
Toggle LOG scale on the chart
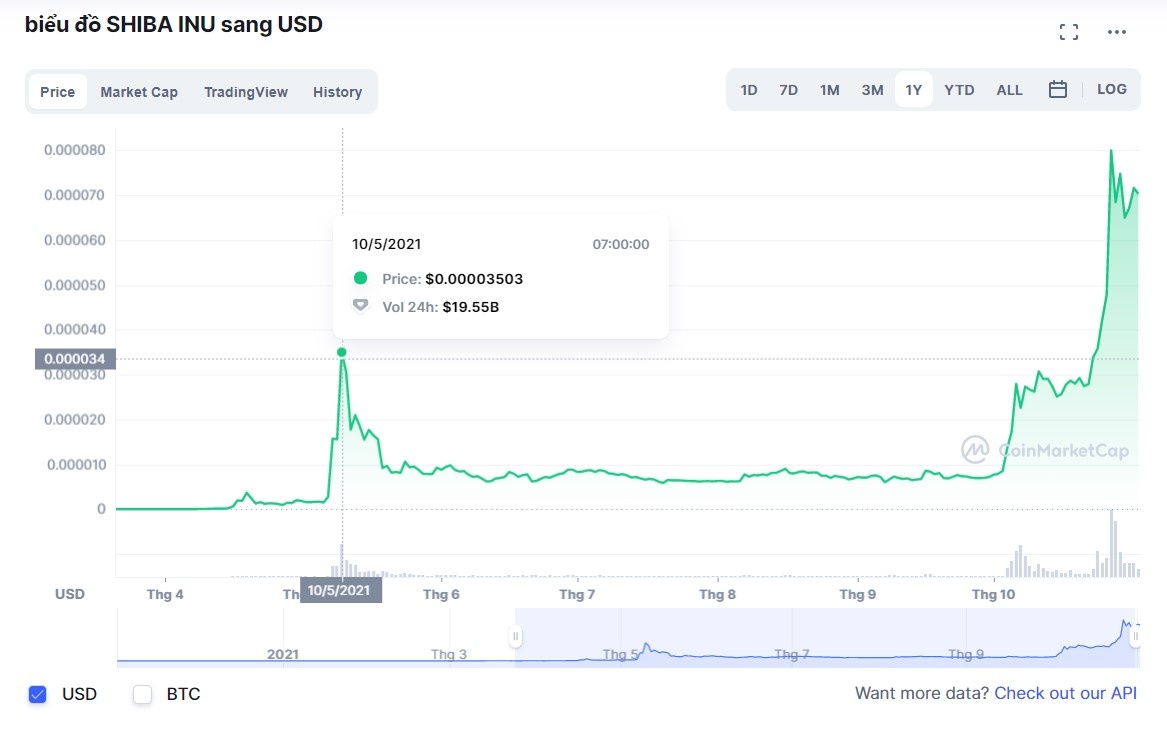pyautogui.click(x=1111, y=89)
